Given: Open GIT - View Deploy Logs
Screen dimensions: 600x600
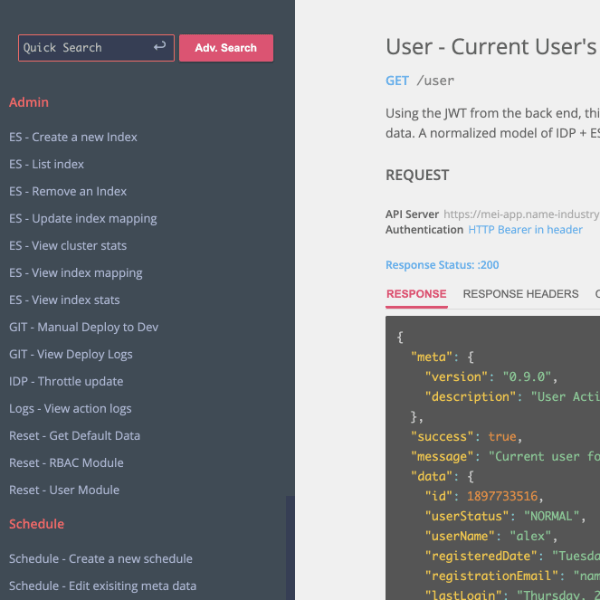Looking at the screenshot, I should point(71,354).
